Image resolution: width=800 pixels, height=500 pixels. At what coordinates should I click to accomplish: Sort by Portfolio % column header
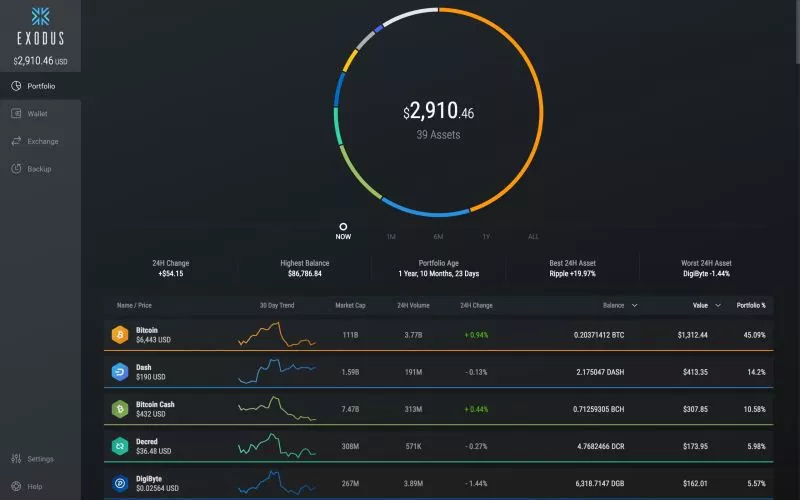[x=751, y=305]
